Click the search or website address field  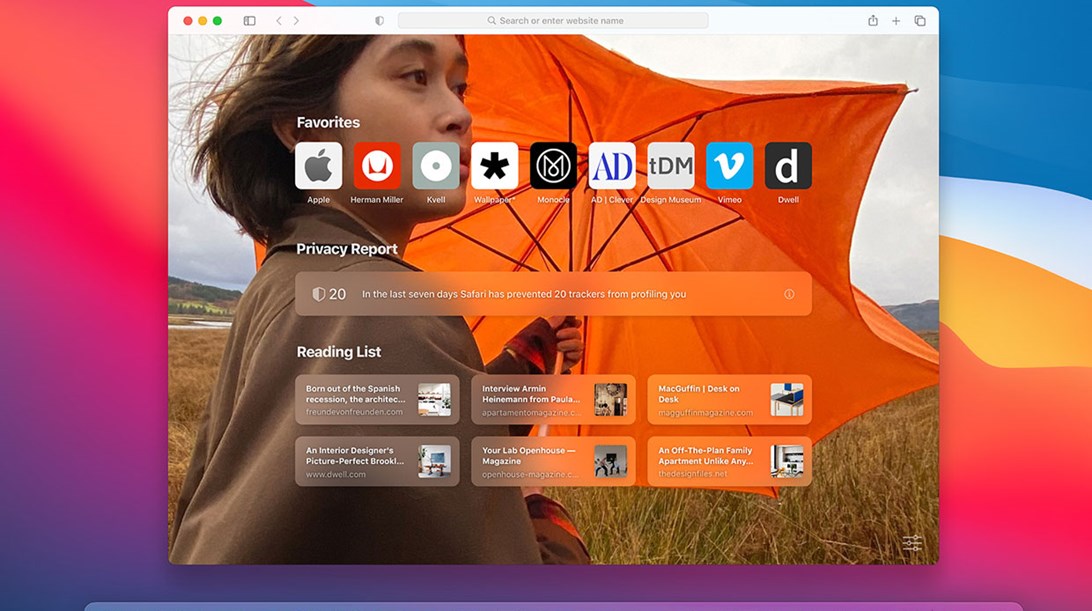(x=553, y=21)
